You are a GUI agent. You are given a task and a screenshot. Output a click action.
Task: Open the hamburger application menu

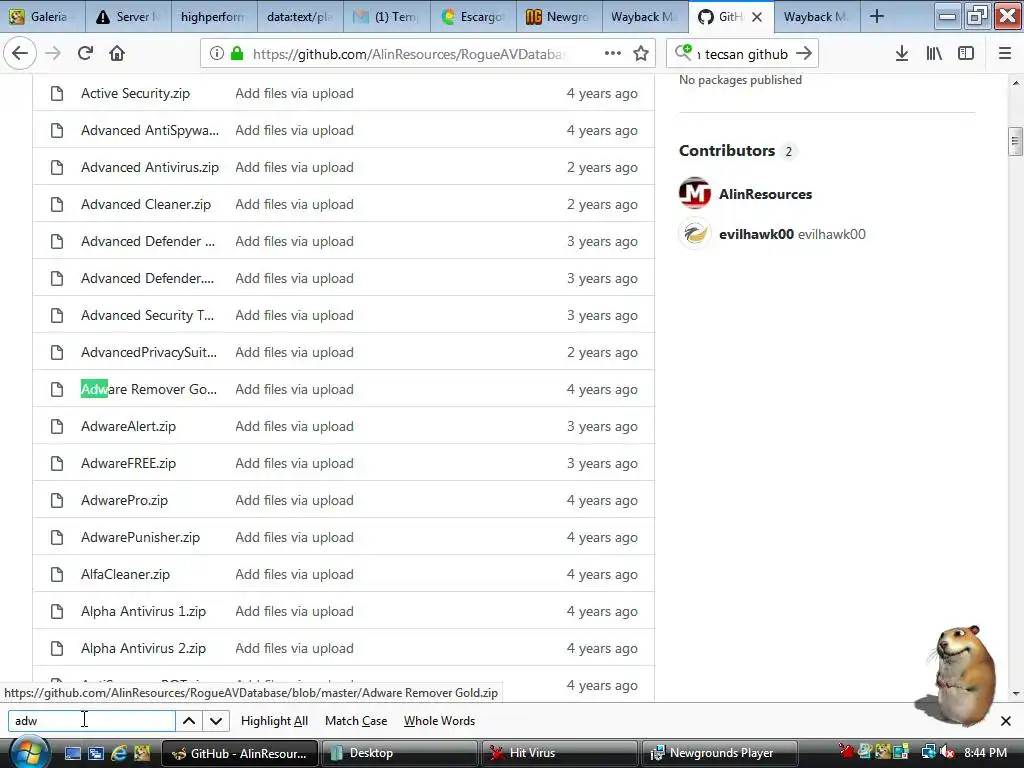point(1005,54)
